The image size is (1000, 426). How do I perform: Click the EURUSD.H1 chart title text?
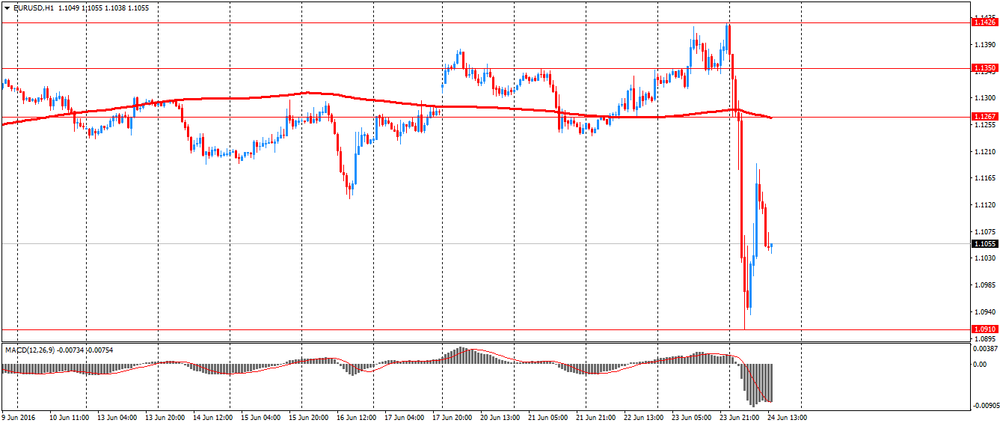(x=33, y=7)
